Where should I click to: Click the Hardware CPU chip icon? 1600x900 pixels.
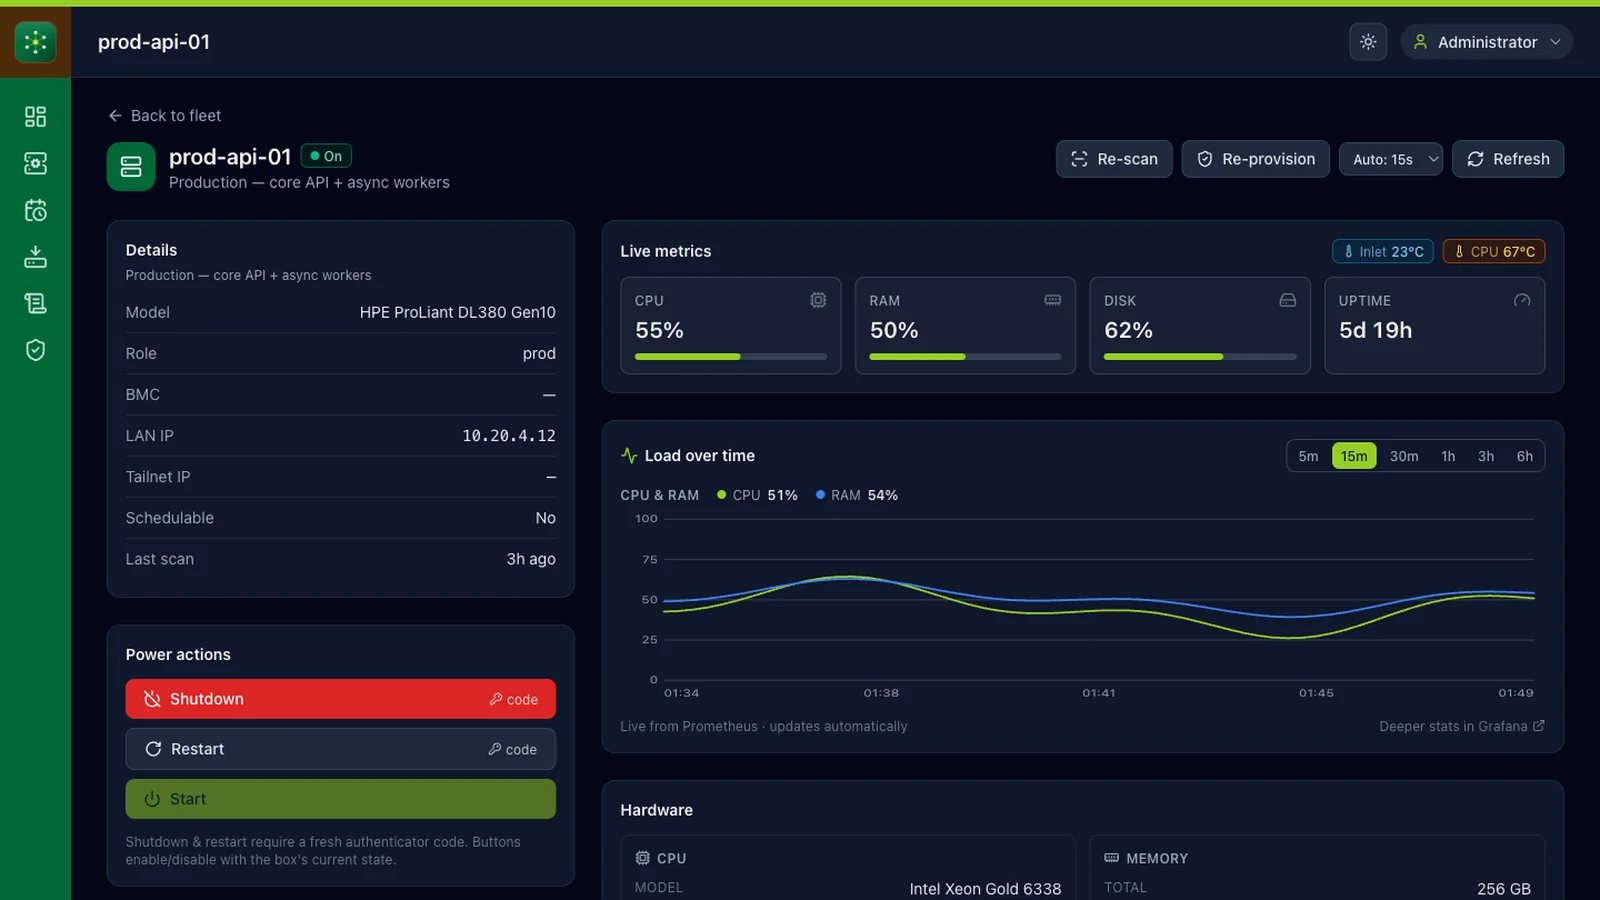[642, 858]
